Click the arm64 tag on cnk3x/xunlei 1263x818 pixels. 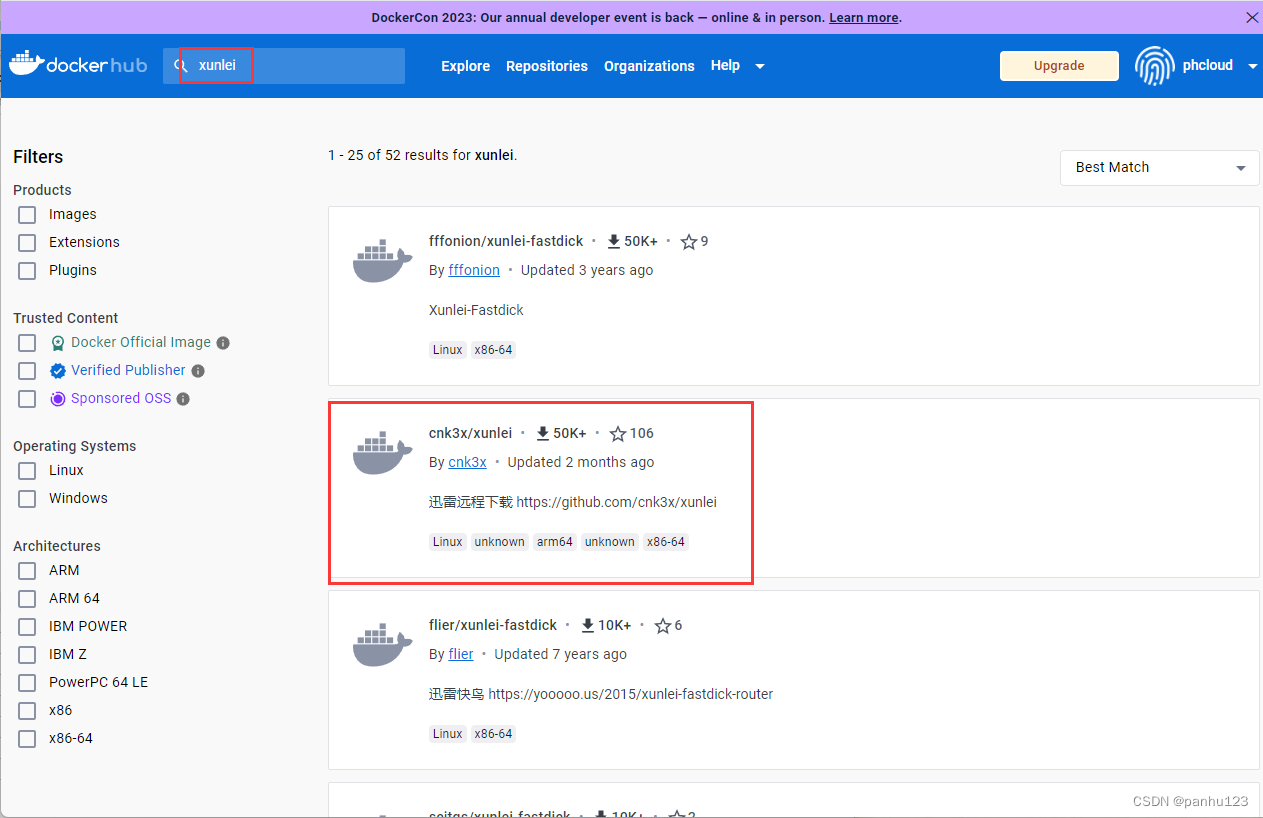[x=555, y=542]
